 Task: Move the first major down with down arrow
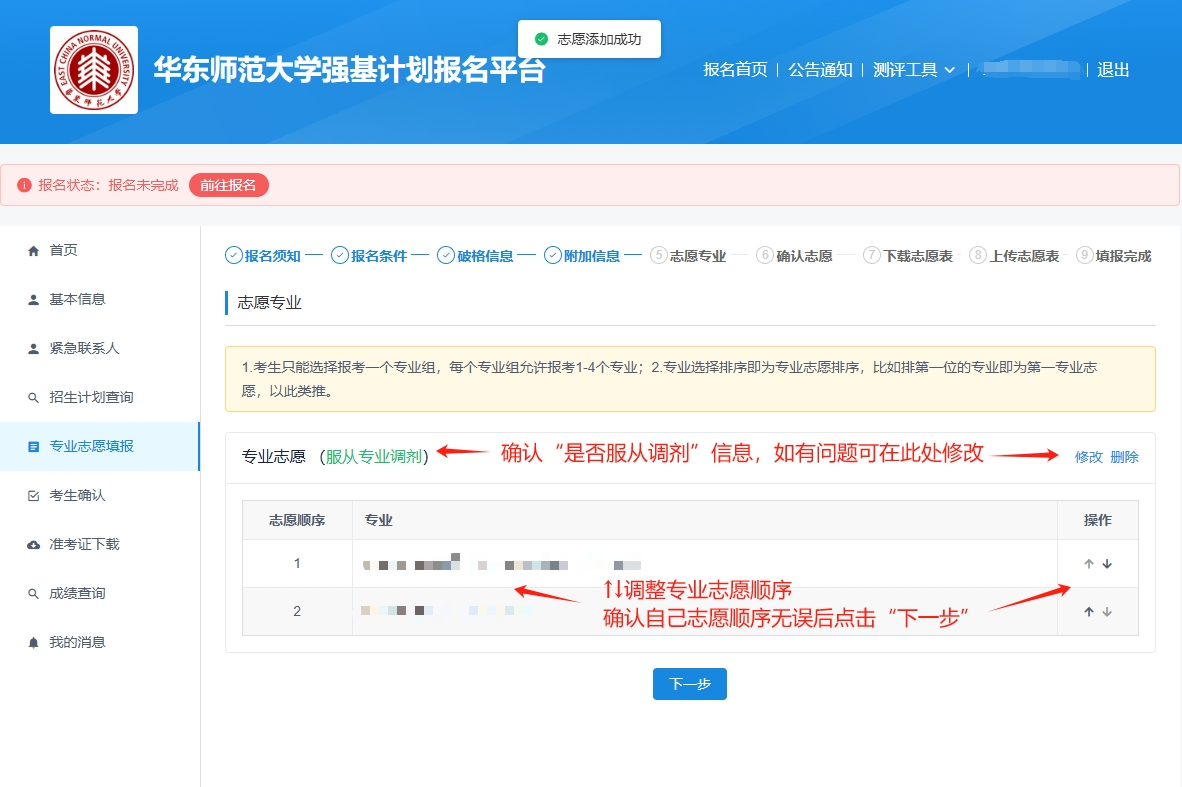click(x=1107, y=564)
